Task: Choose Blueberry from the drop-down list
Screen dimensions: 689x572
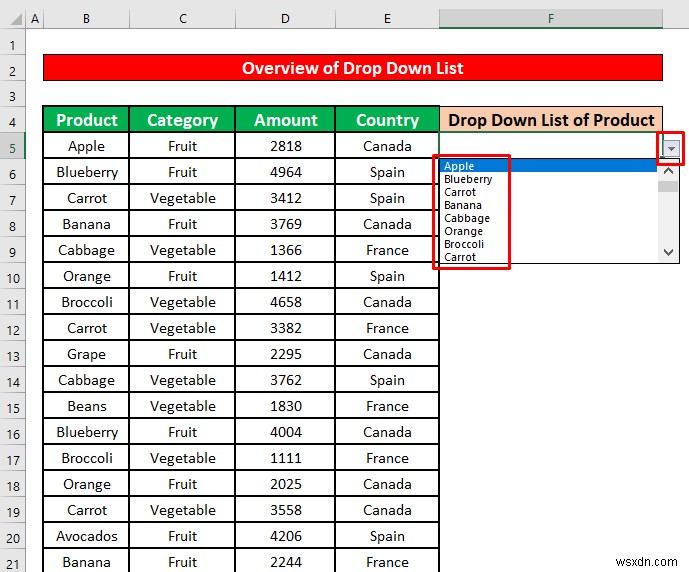Action: 548,179
